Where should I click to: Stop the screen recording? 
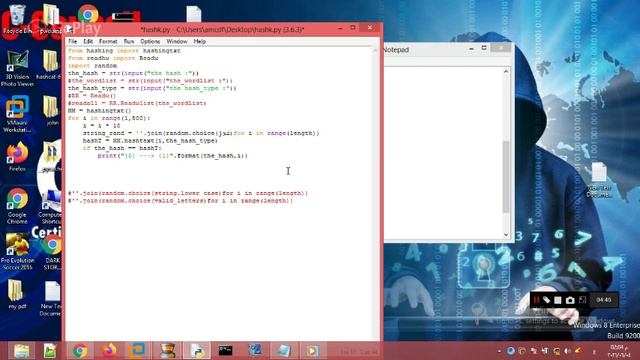point(558,300)
